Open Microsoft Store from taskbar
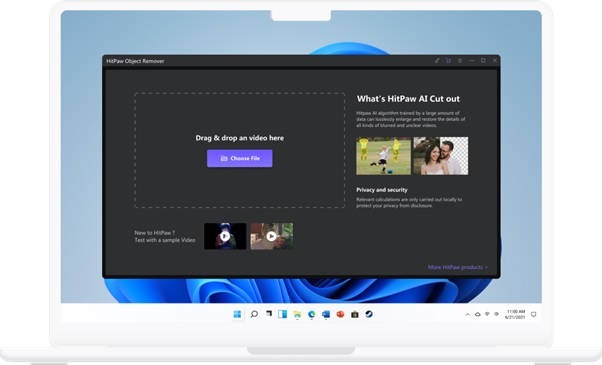This screenshot has width=602, height=365. 355,314
